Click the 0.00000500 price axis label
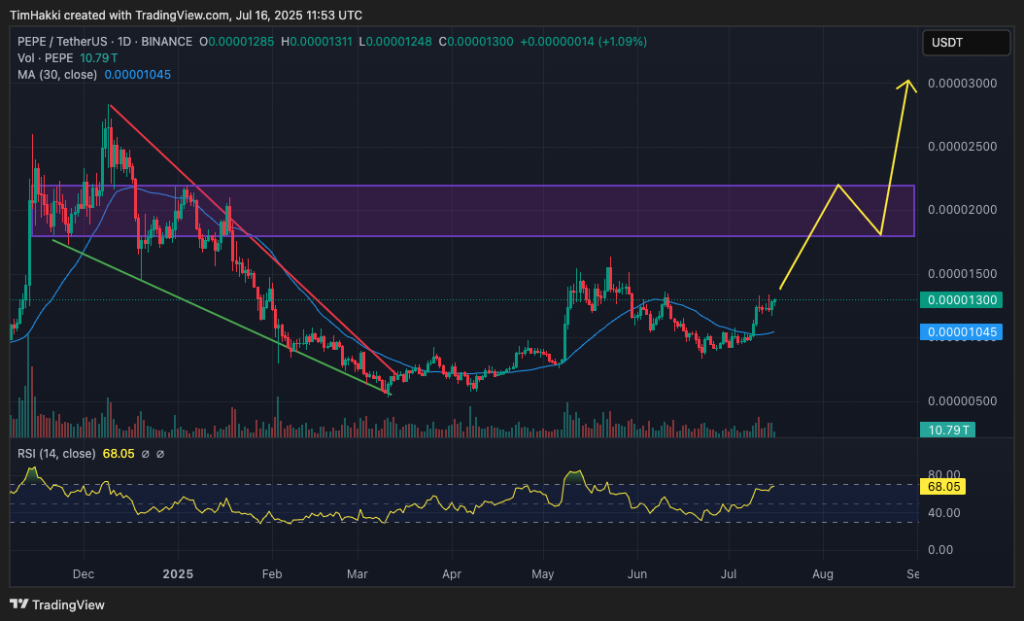 click(x=962, y=401)
